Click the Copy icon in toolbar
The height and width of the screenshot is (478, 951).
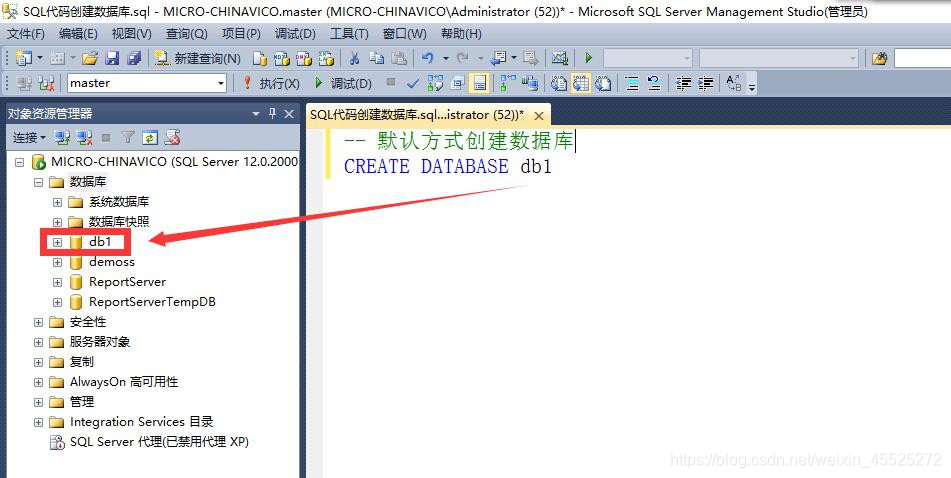point(377,58)
